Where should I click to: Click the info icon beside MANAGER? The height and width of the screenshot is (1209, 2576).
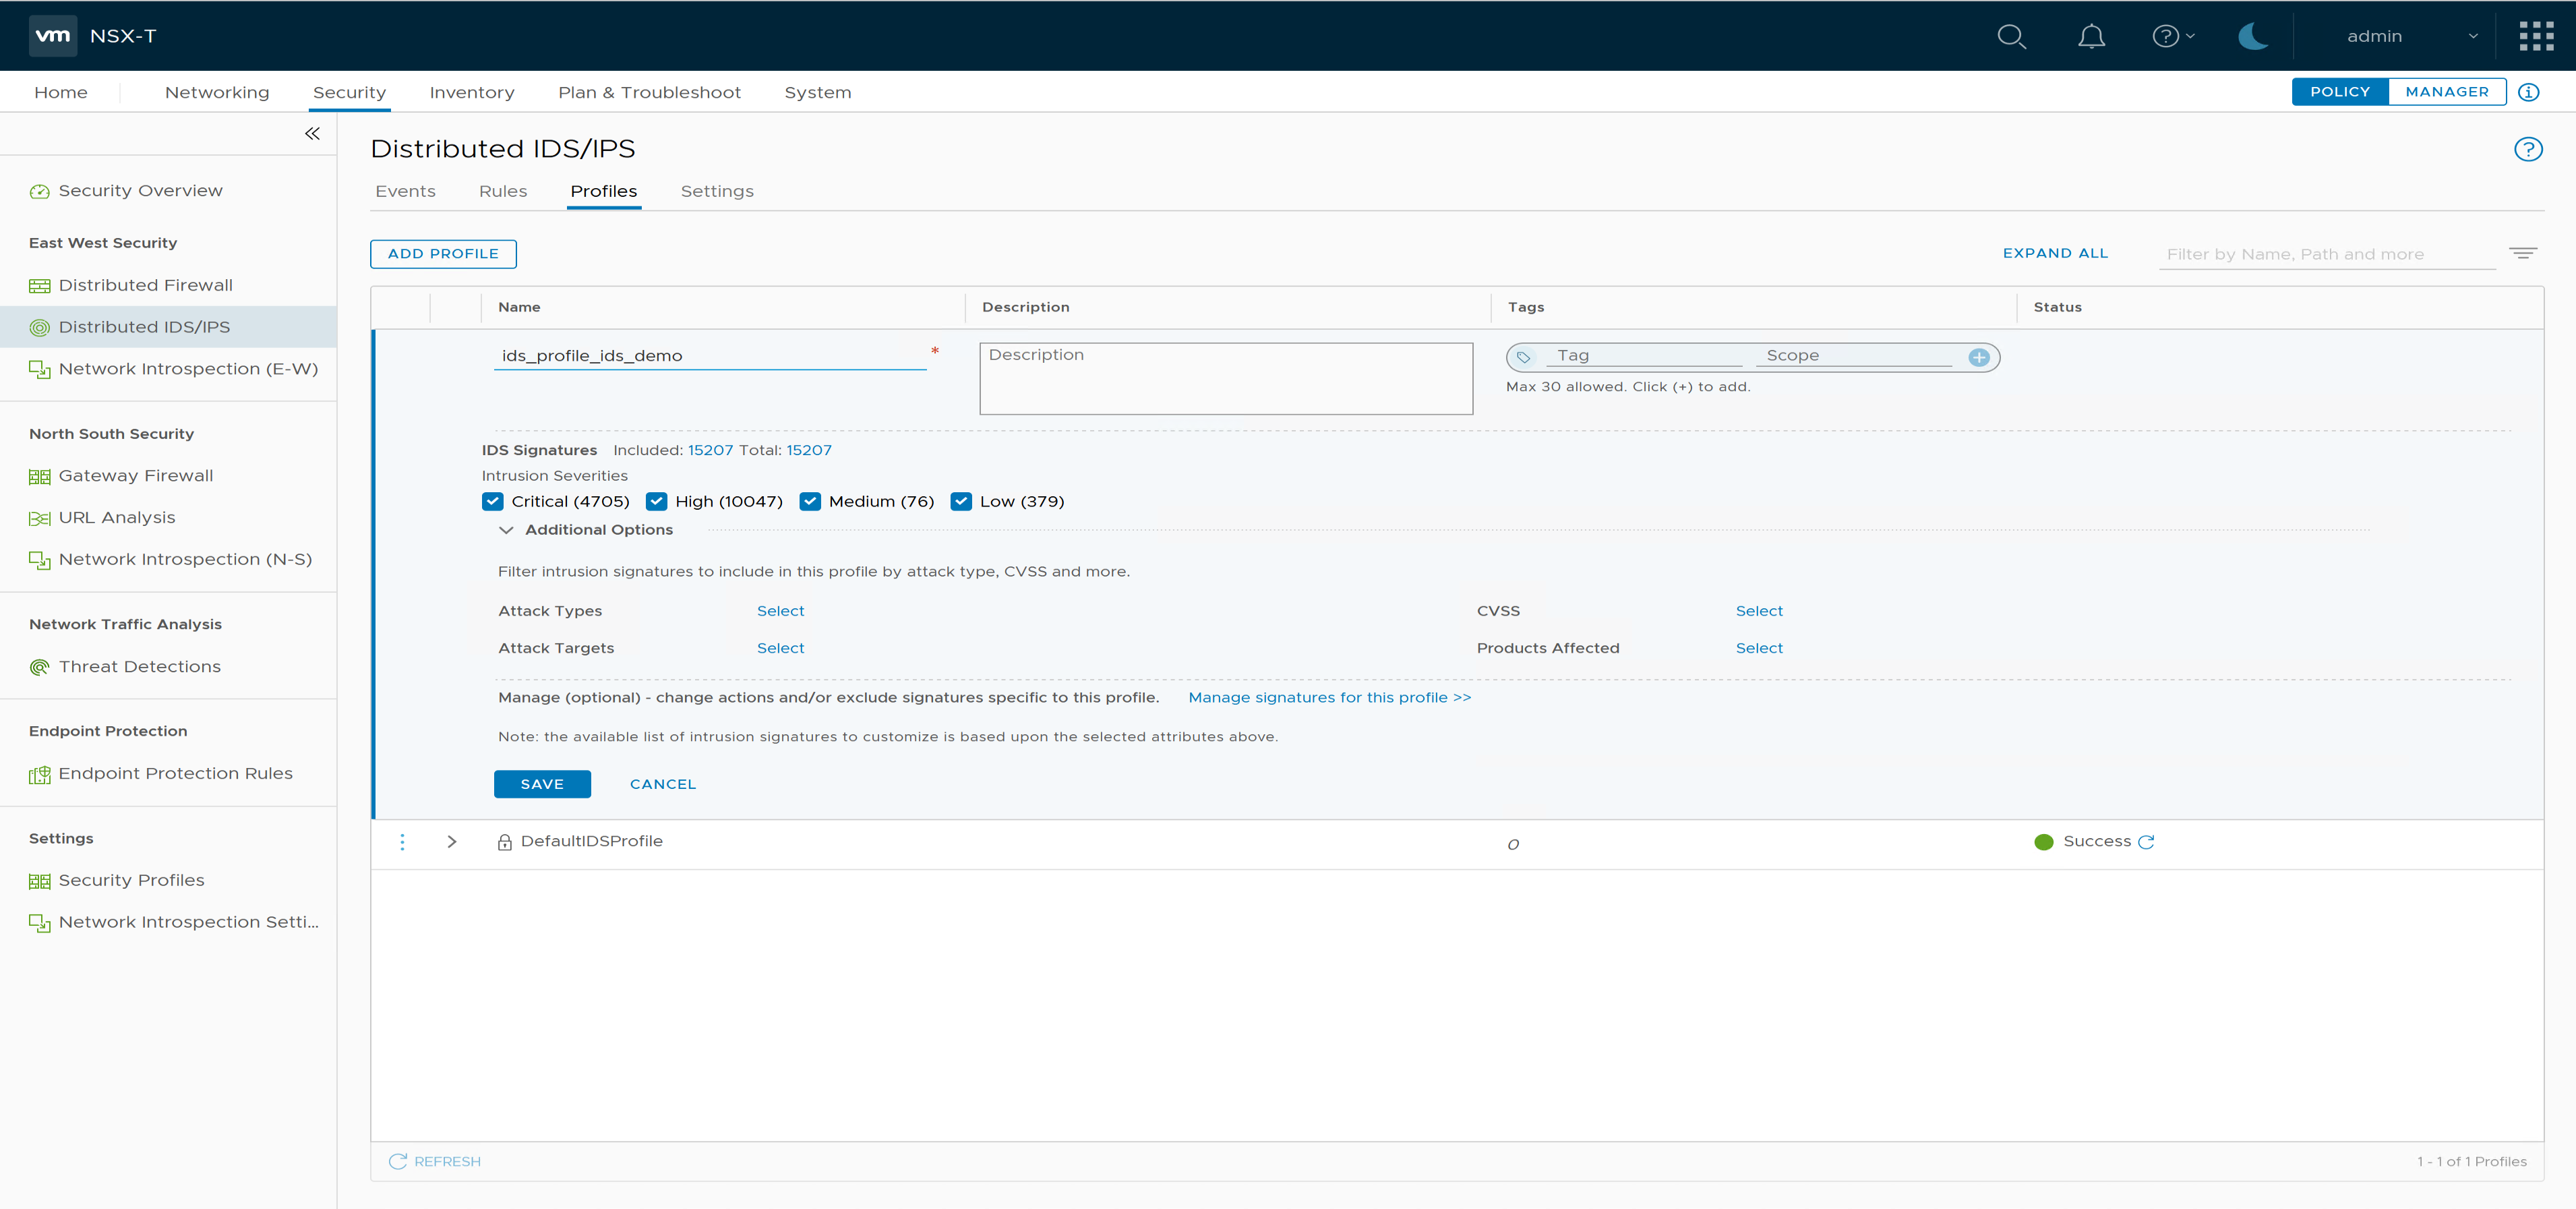(2529, 92)
